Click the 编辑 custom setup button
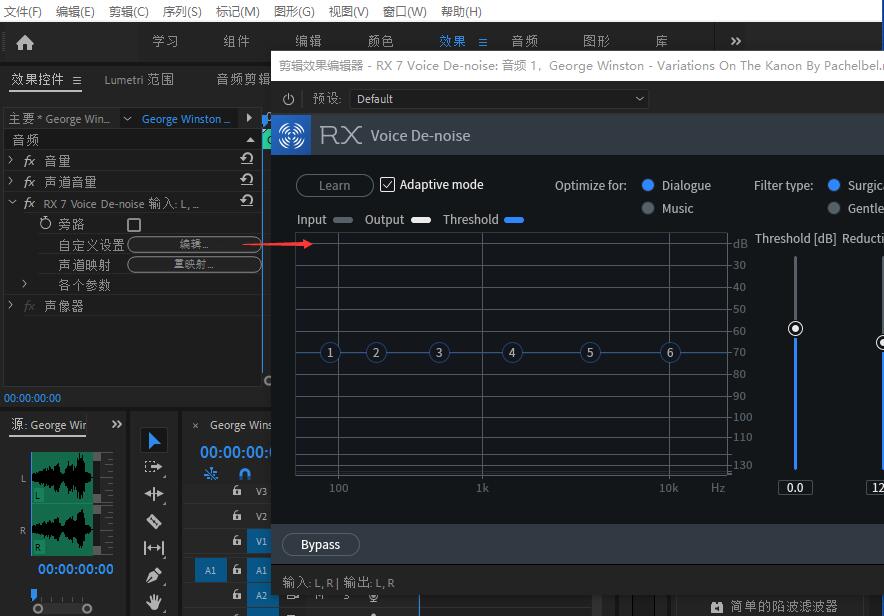Image resolution: width=884 pixels, height=616 pixels. [x=194, y=244]
